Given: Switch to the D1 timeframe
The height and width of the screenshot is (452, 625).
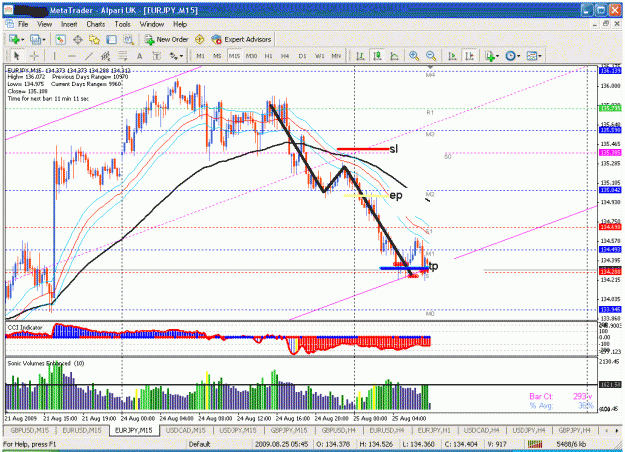Looking at the screenshot, I should point(303,56).
